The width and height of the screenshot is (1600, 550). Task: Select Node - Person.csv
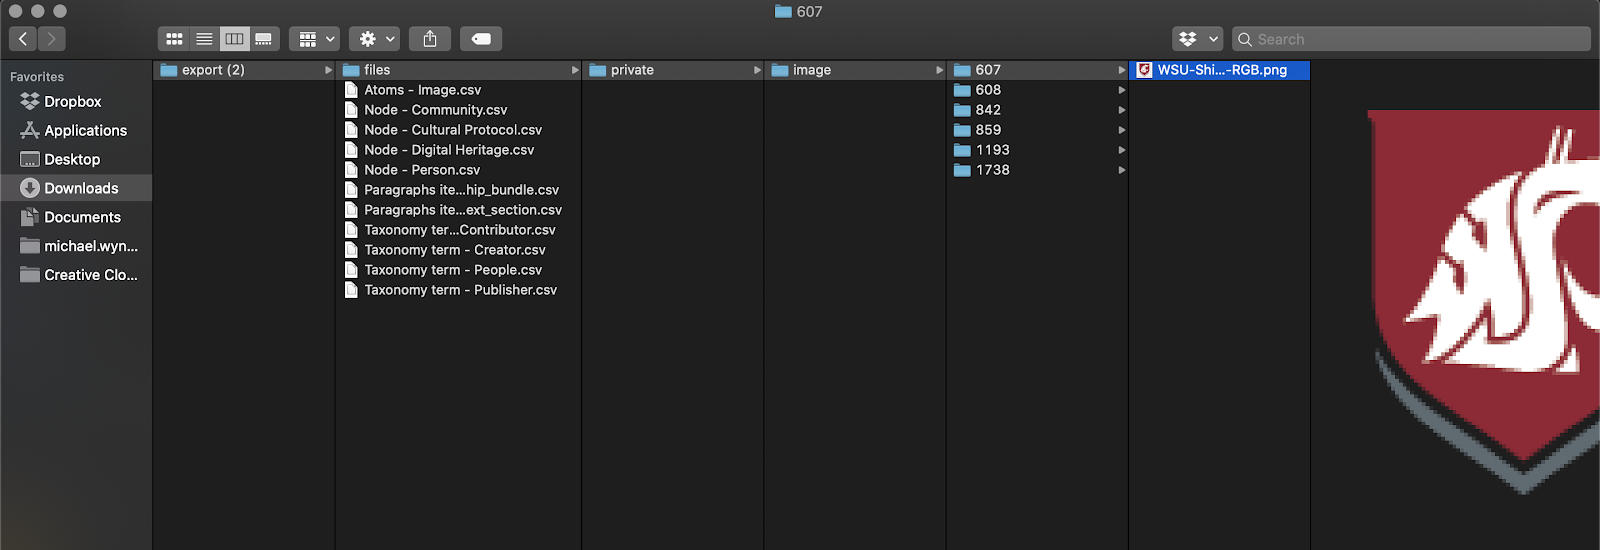[458, 170]
